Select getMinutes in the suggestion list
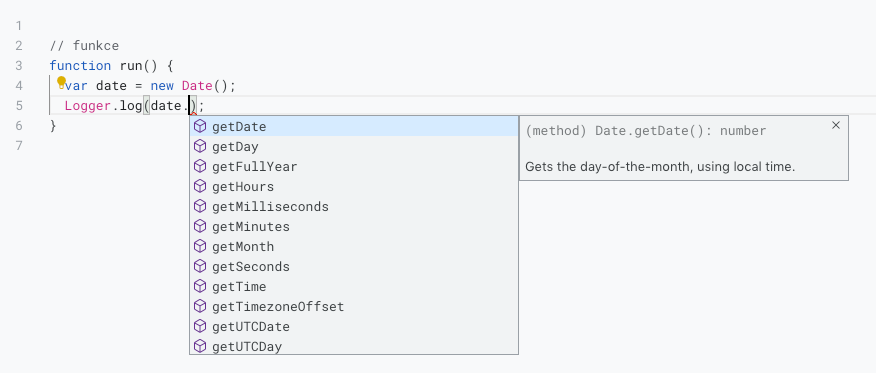 click(x=354, y=227)
